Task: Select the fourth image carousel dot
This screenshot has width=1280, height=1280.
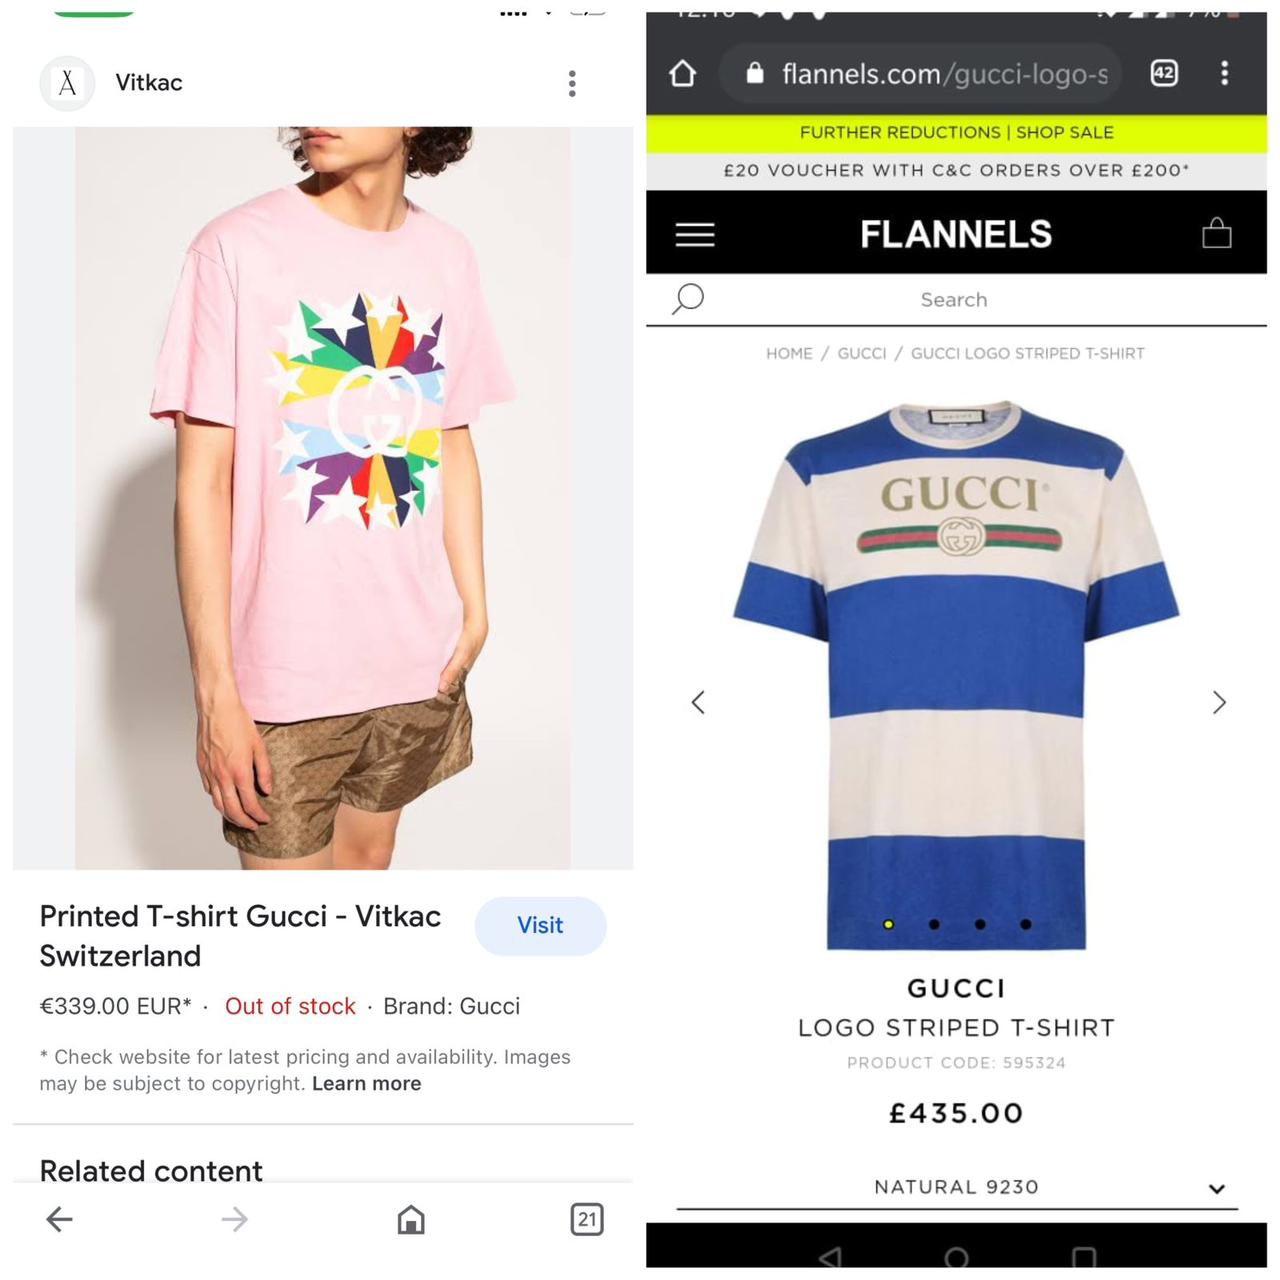Action: (x=1026, y=925)
